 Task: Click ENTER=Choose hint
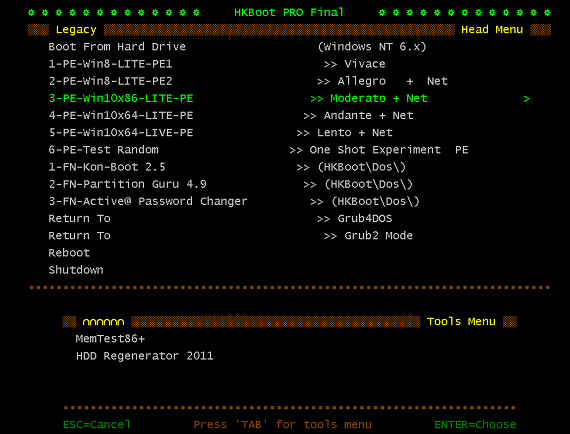475,425
